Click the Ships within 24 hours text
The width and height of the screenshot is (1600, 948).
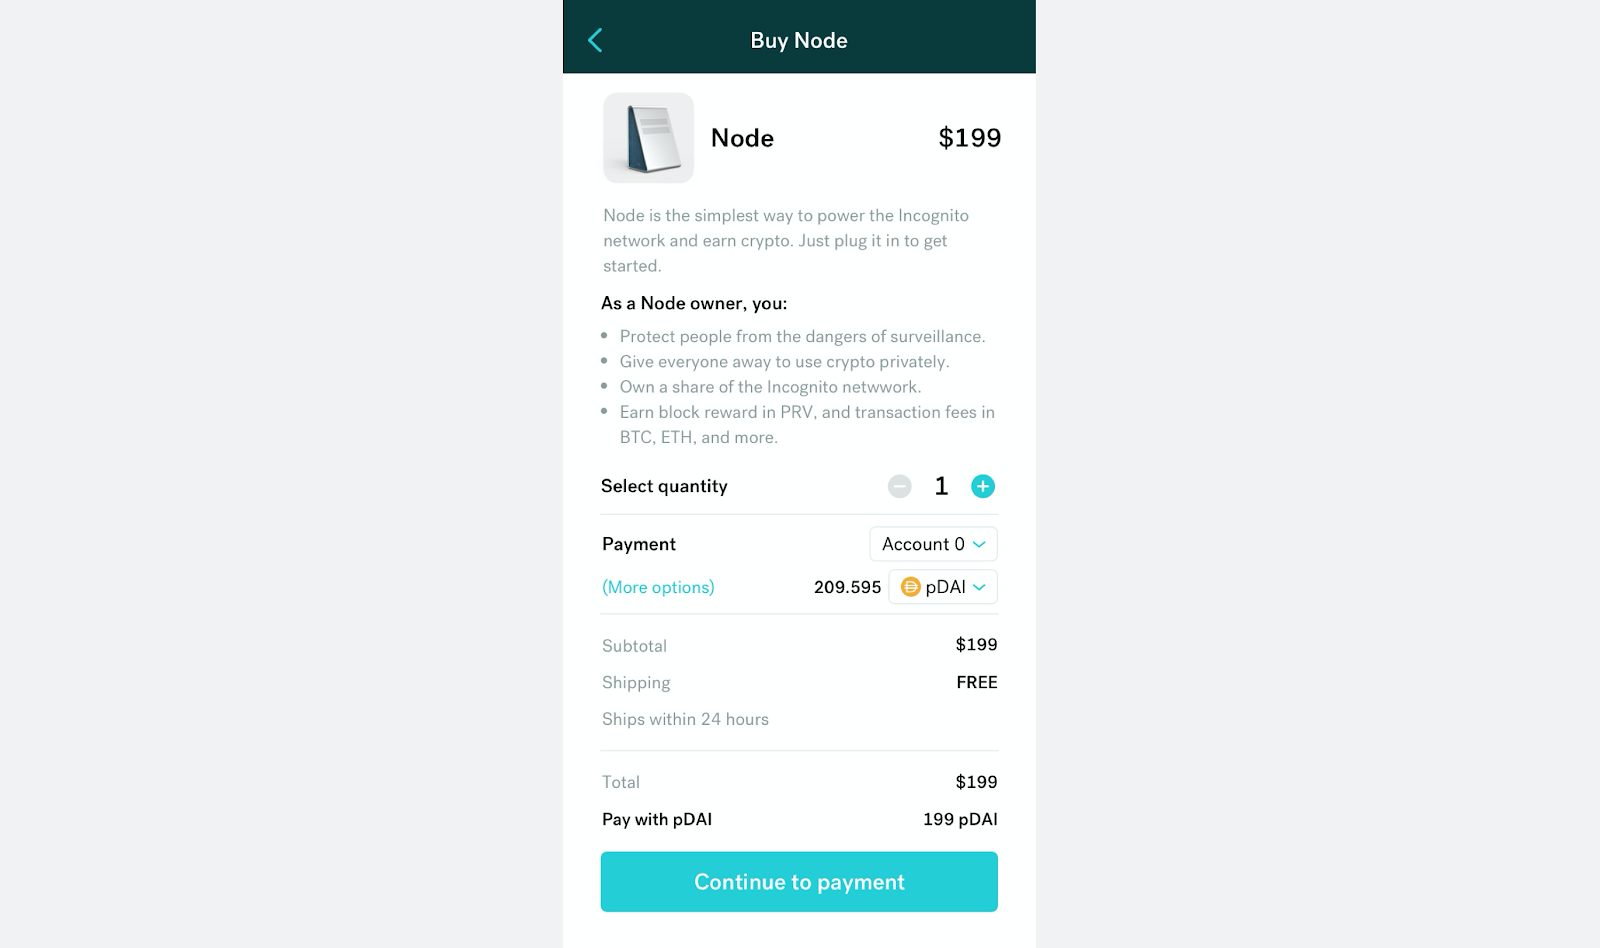(685, 719)
